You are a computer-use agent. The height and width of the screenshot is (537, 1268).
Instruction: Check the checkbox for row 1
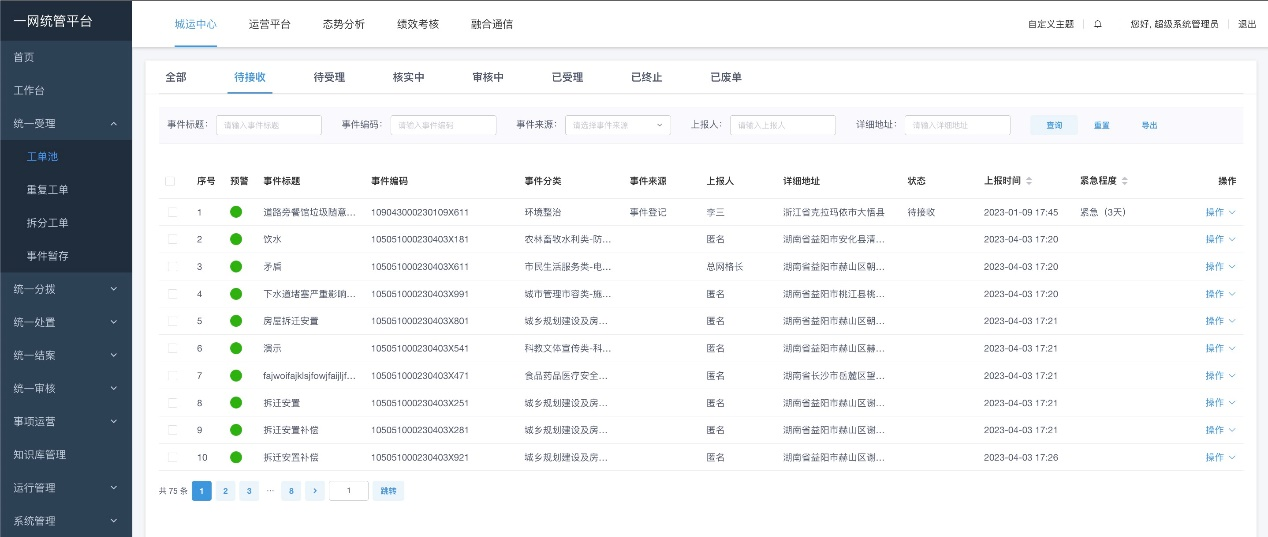[x=172, y=212]
